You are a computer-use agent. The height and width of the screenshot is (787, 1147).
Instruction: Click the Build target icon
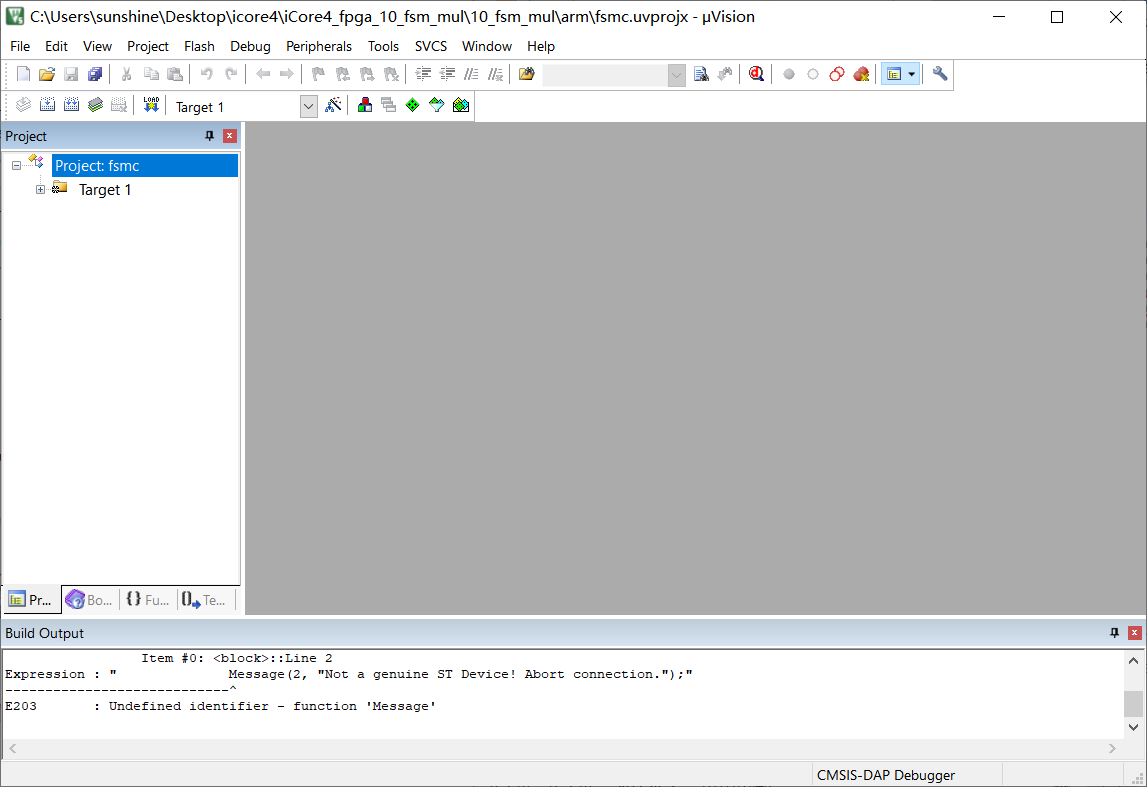[47, 105]
